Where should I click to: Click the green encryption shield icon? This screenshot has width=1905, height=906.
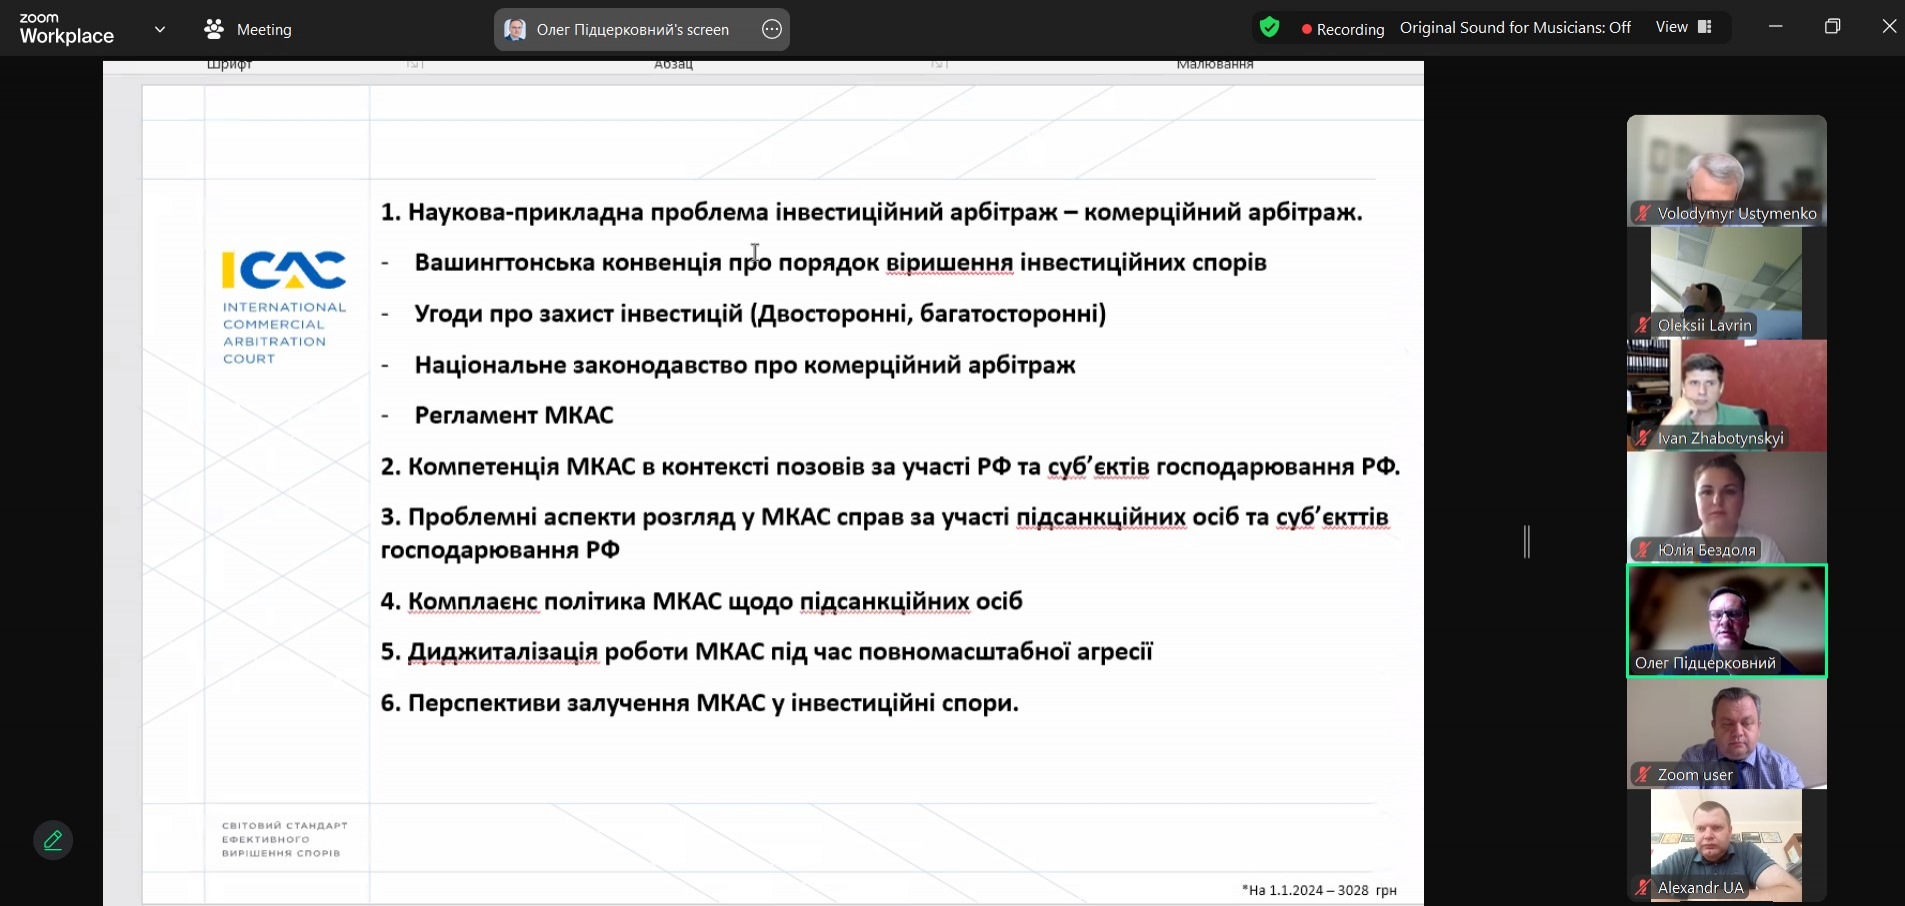click(1269, 28)
